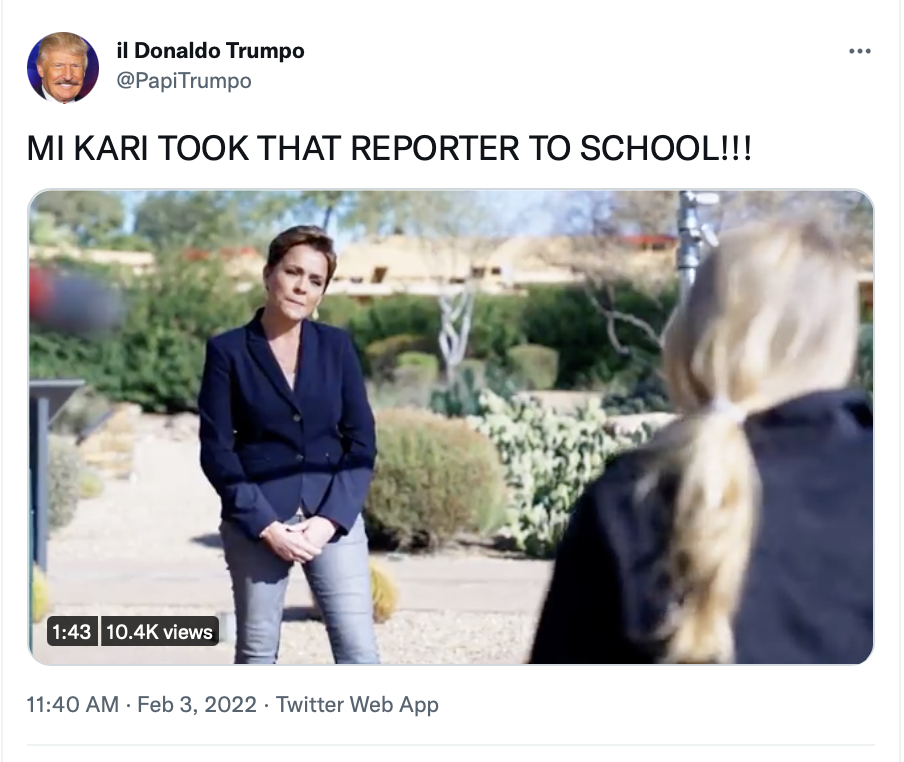Click the 10.4K views label on video
This screenshot has width=904, height=762.
click(x=160, y=632)
